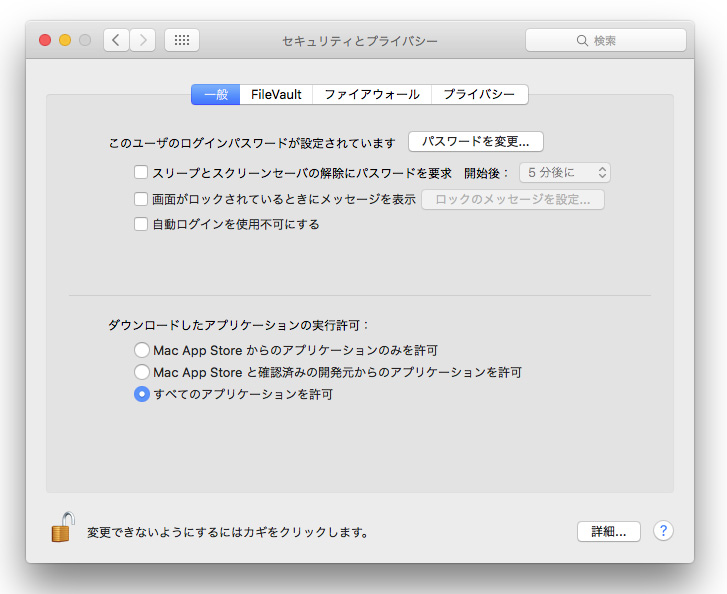Image resolution: width=727 pixels, height=594 pixels.
Task: Open the ファイアウォール tab
Action: (372, 95)
